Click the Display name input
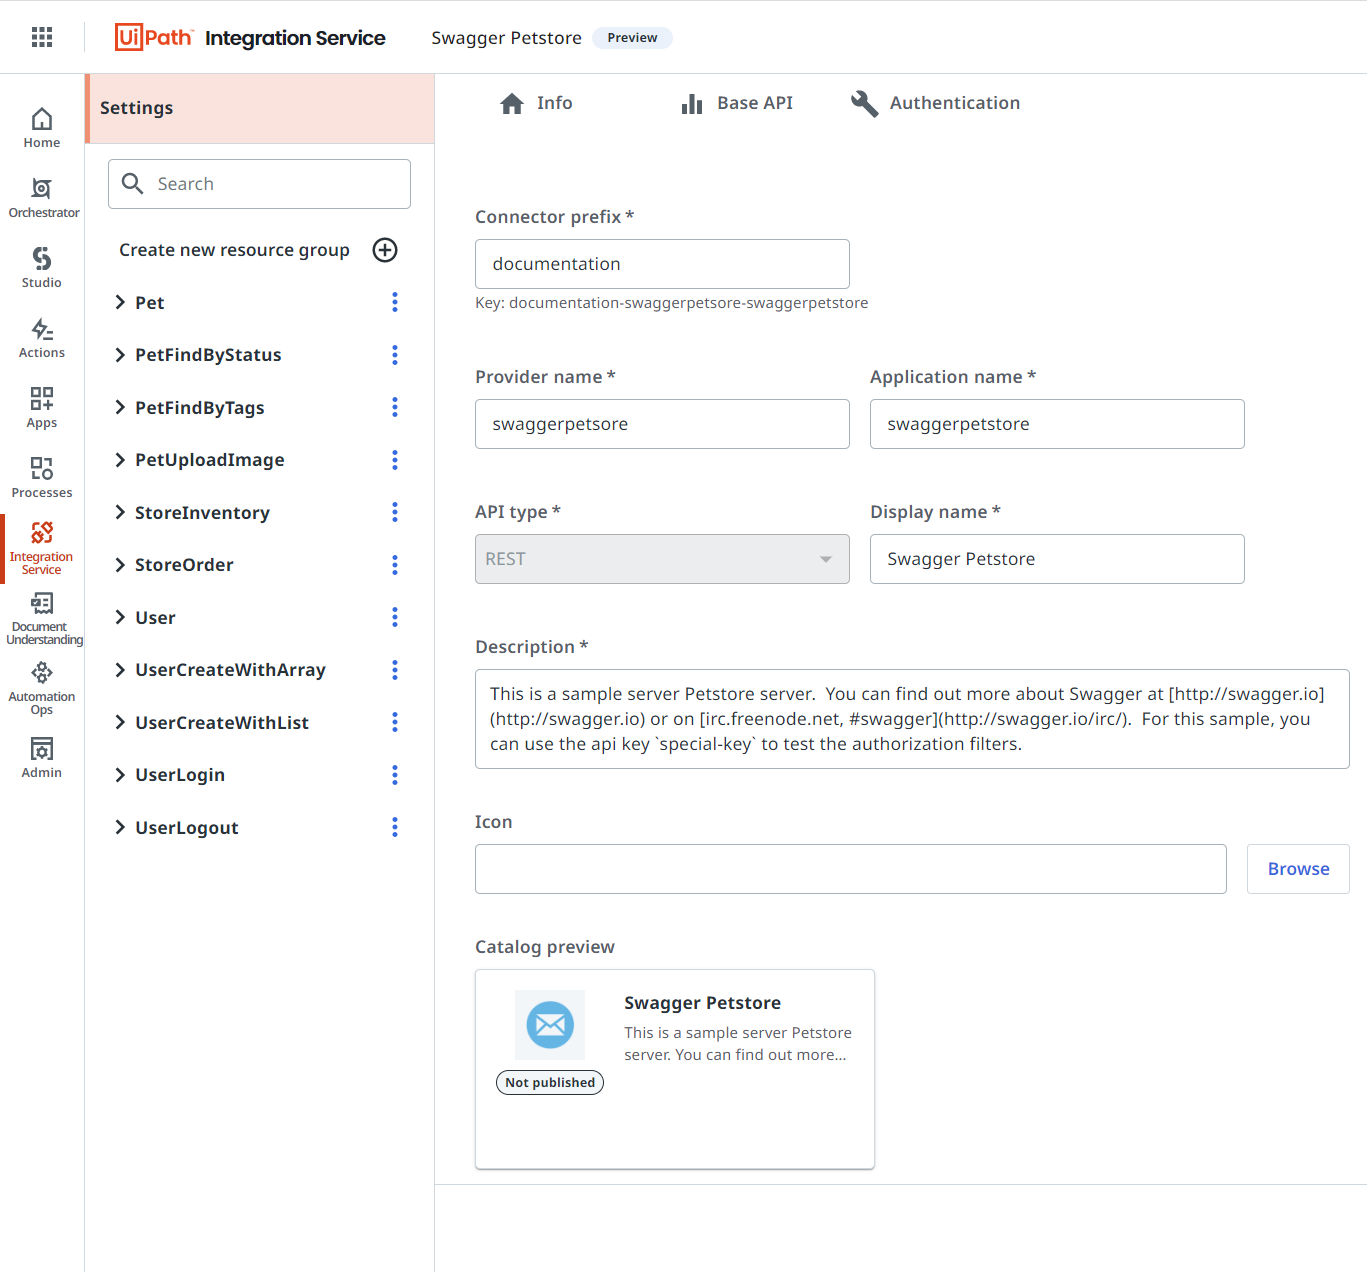1367x1272 pixels. tap(1057, 559)
